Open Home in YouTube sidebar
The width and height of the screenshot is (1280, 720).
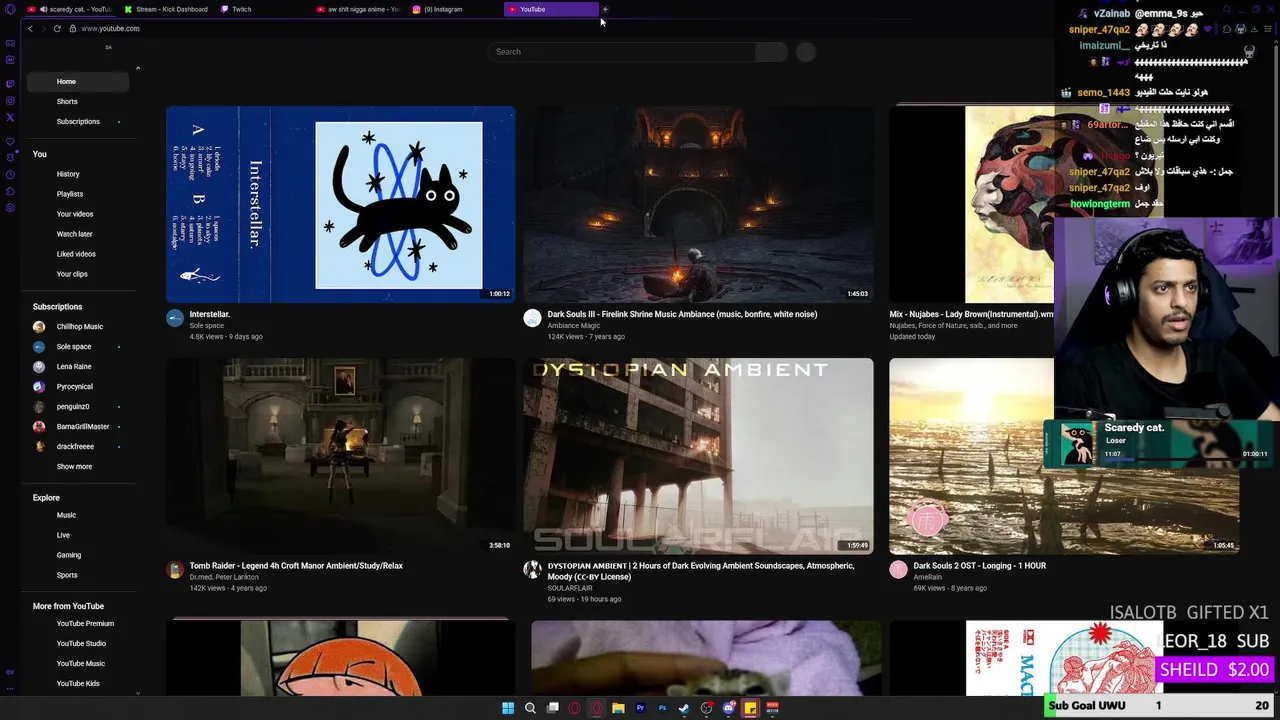pyautogui.click(x=78, y=81)
